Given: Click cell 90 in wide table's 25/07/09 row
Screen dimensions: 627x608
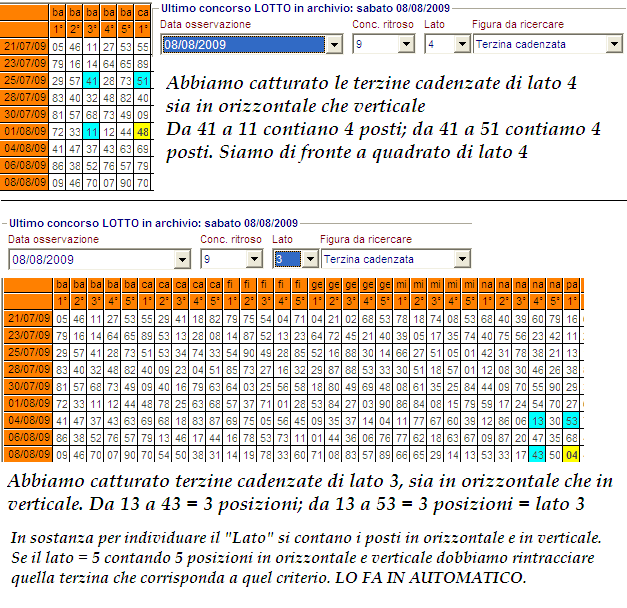Looking at the screenshot, I should (x=248, y=353).
